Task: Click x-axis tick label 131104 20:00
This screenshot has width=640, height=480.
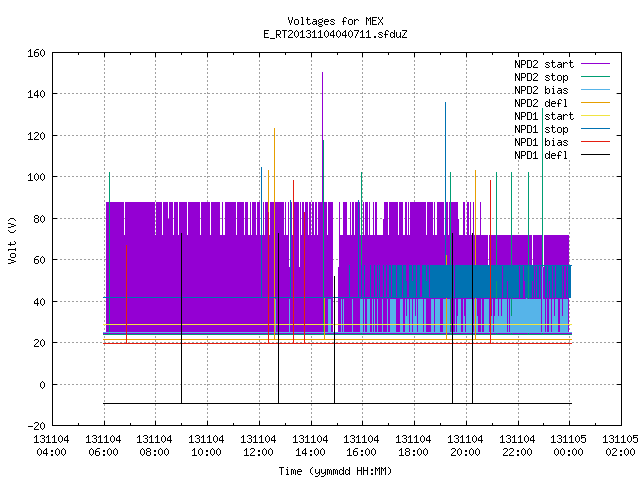Action: [465, 446]
